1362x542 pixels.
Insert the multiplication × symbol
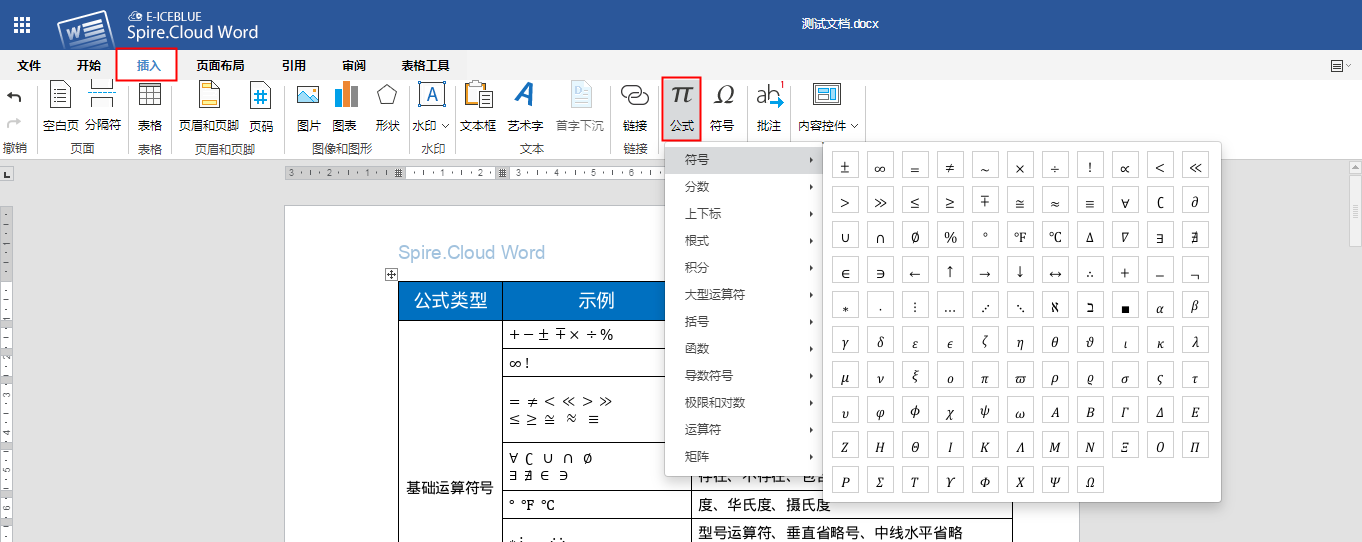pyautogui.click(x=1020, y=167)
